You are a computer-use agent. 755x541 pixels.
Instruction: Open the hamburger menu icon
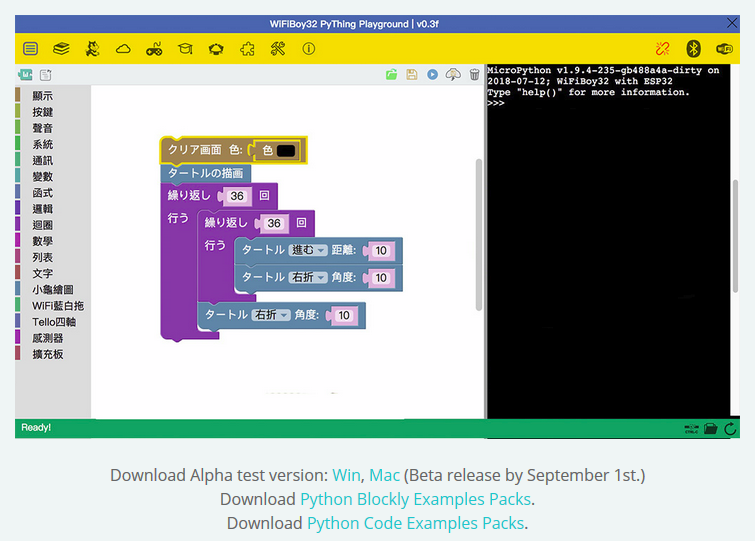(x=30, y=49)
